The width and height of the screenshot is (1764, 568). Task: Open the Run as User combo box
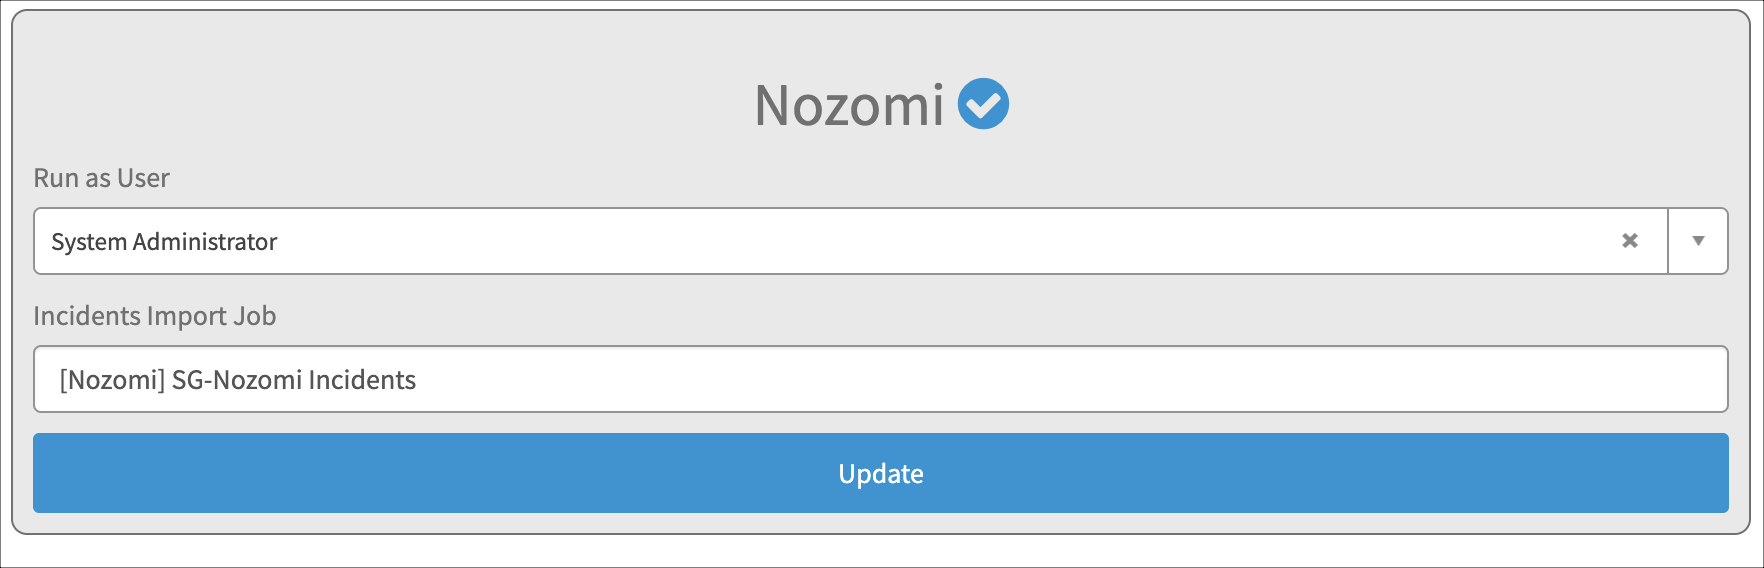[880, 241]
